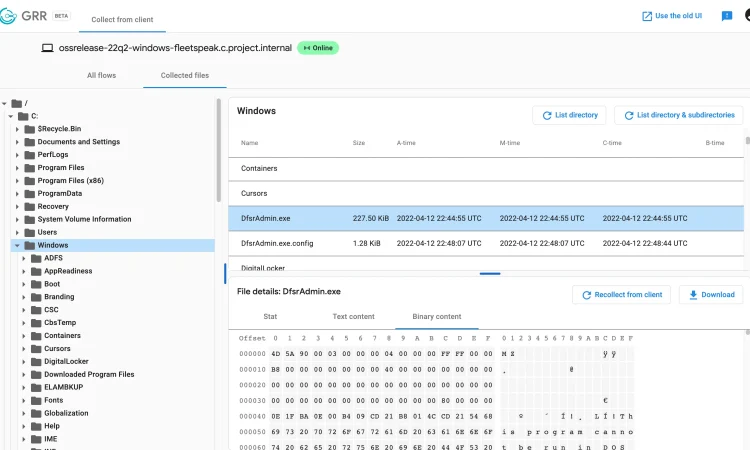Click the C: drive folder icon
The width and height of the screenshot is (750, 450).
pos(23,116)
